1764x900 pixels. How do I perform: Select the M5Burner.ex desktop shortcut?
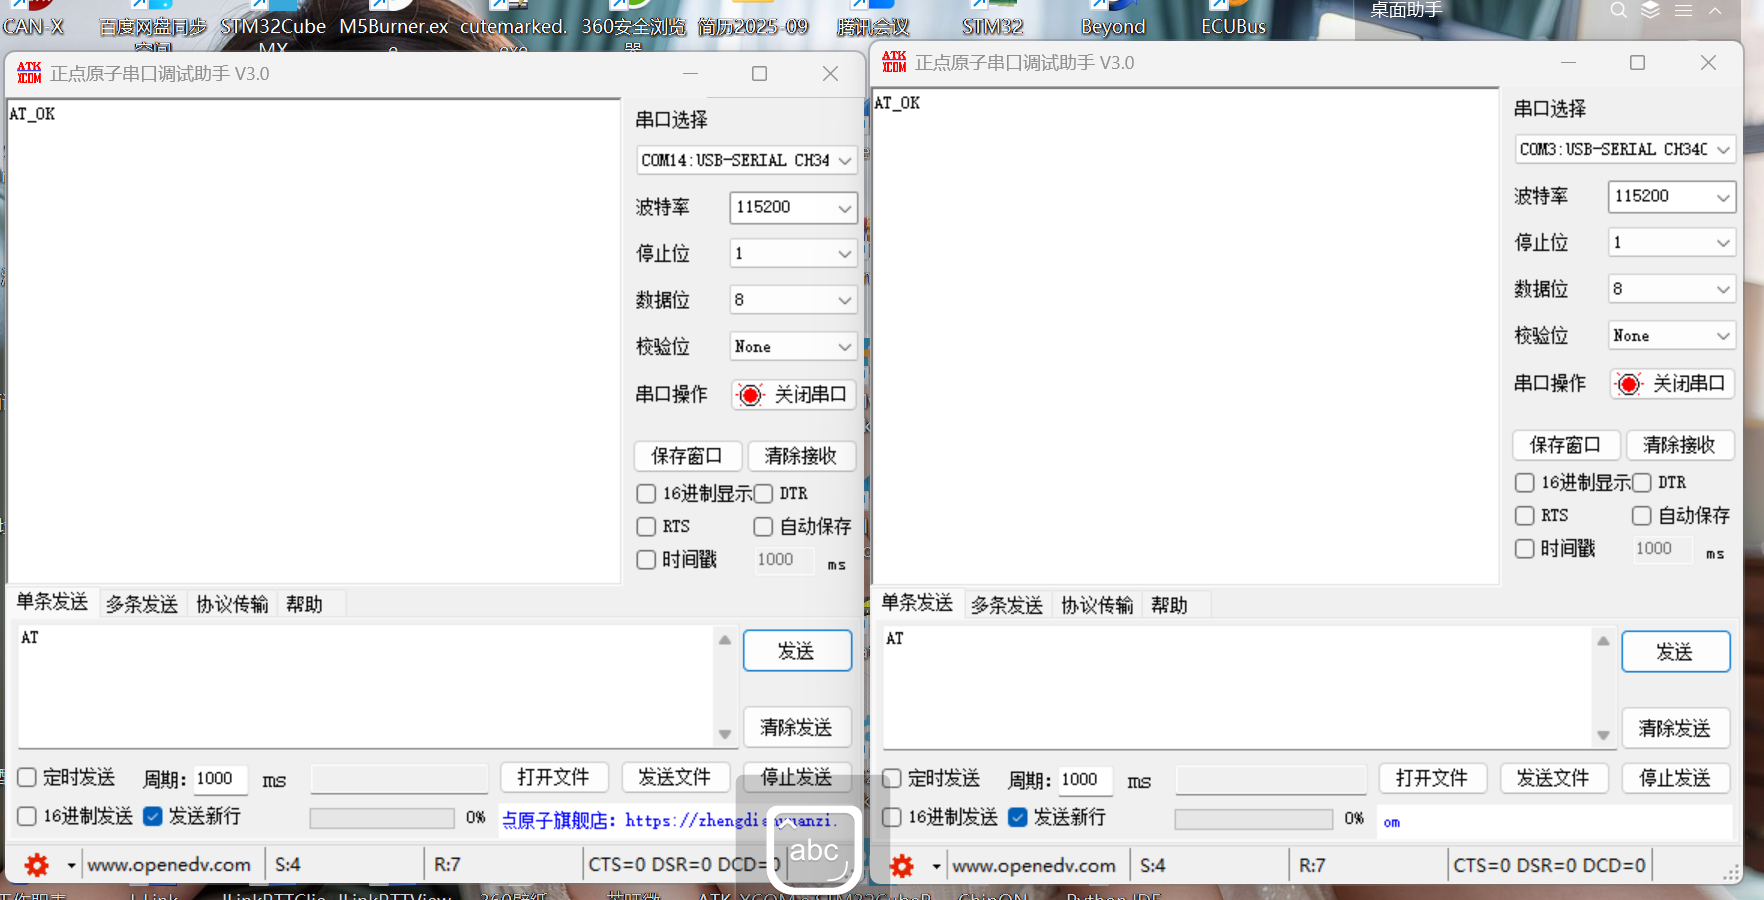pyautogui.click(x=394, y=27)
